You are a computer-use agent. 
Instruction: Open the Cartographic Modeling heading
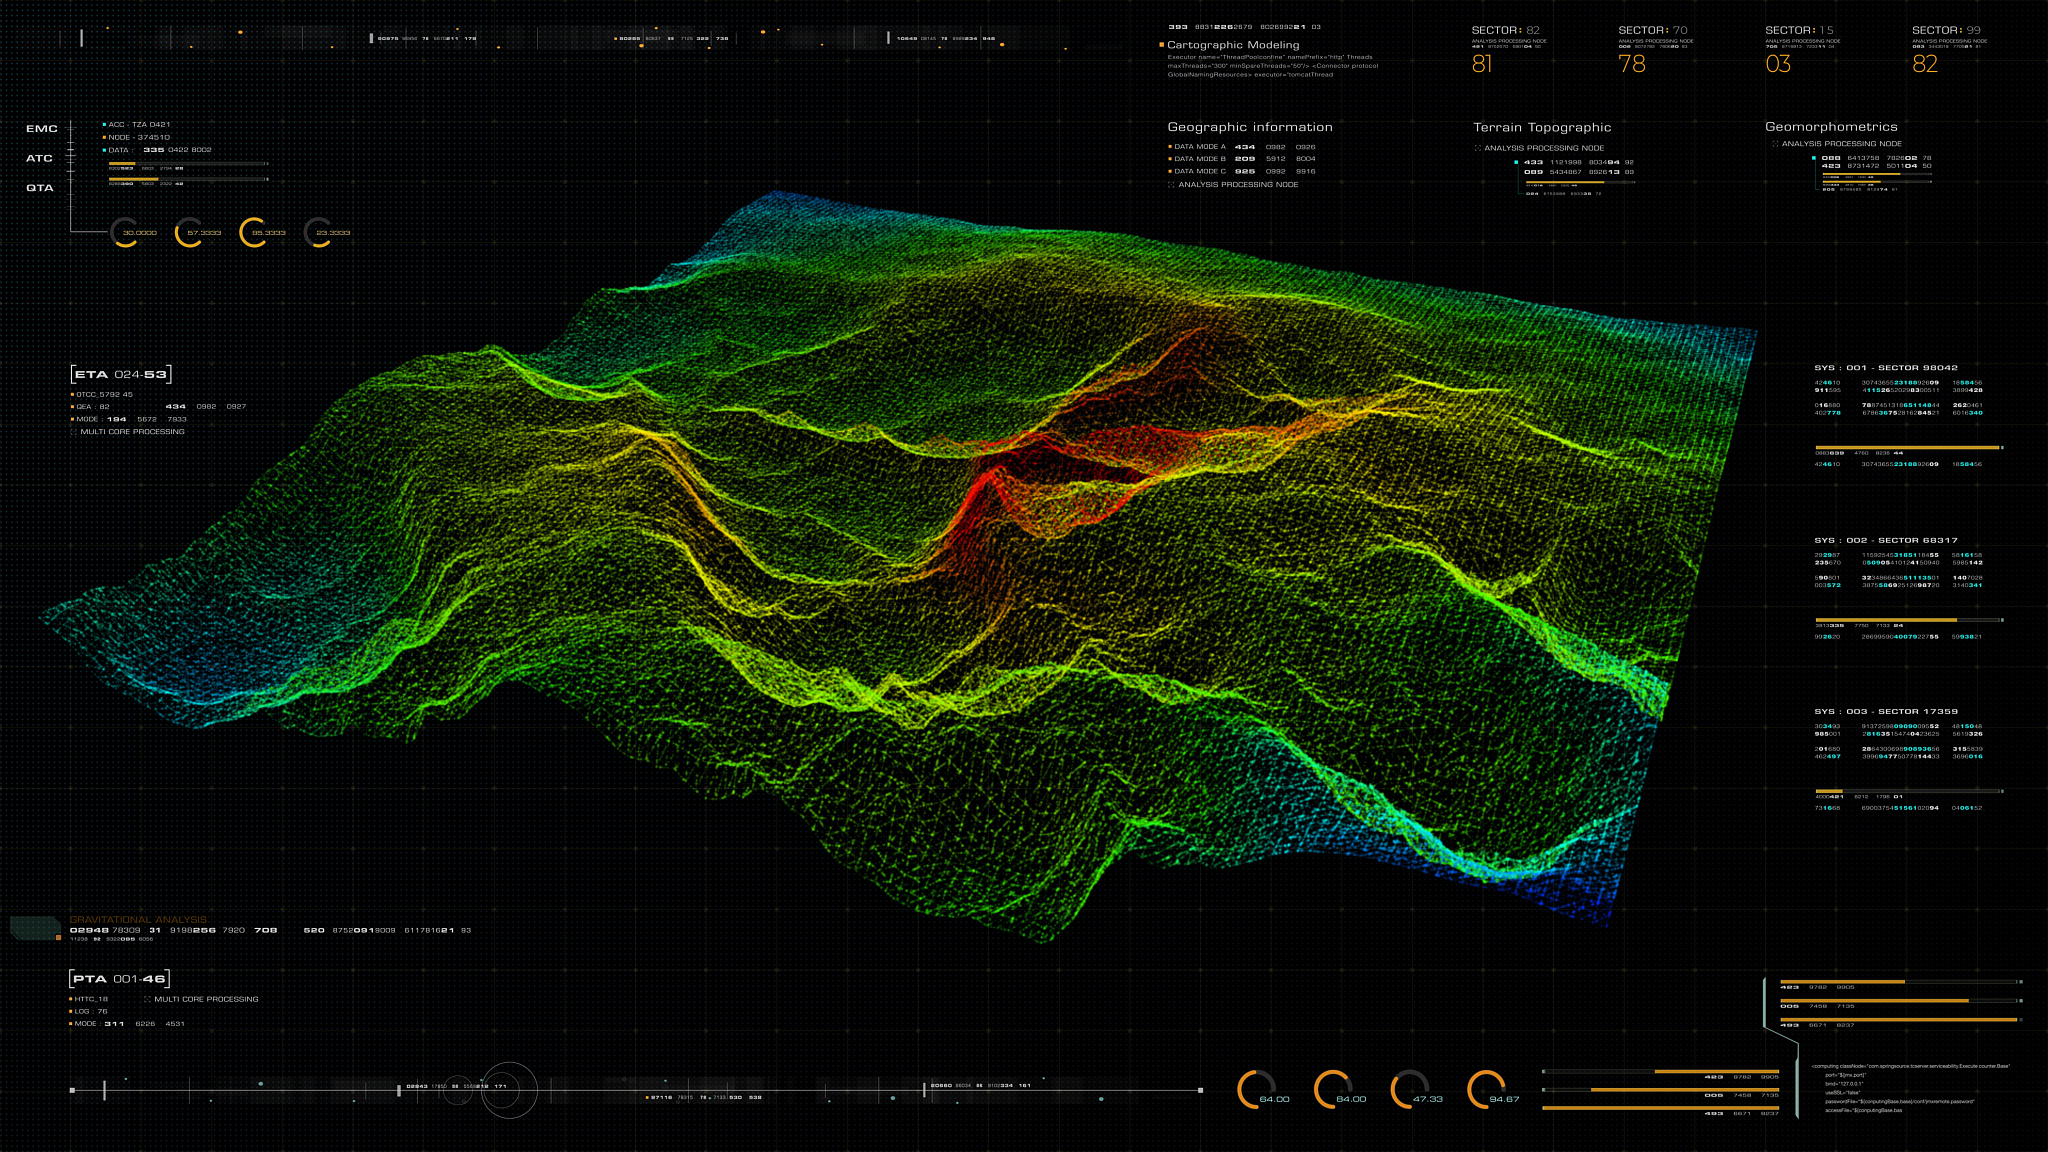[x=1233, y=45]
